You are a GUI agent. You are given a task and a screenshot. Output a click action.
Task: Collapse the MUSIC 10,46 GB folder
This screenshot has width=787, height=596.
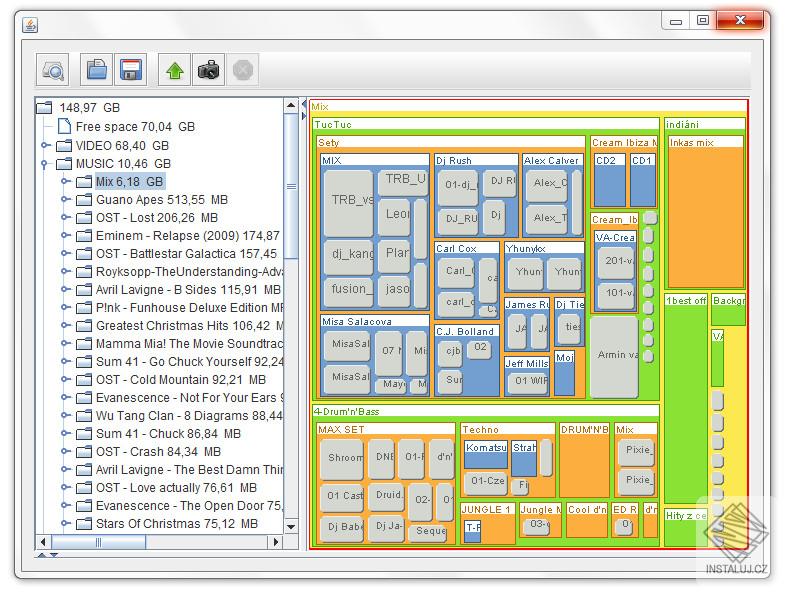pos(45,163)
